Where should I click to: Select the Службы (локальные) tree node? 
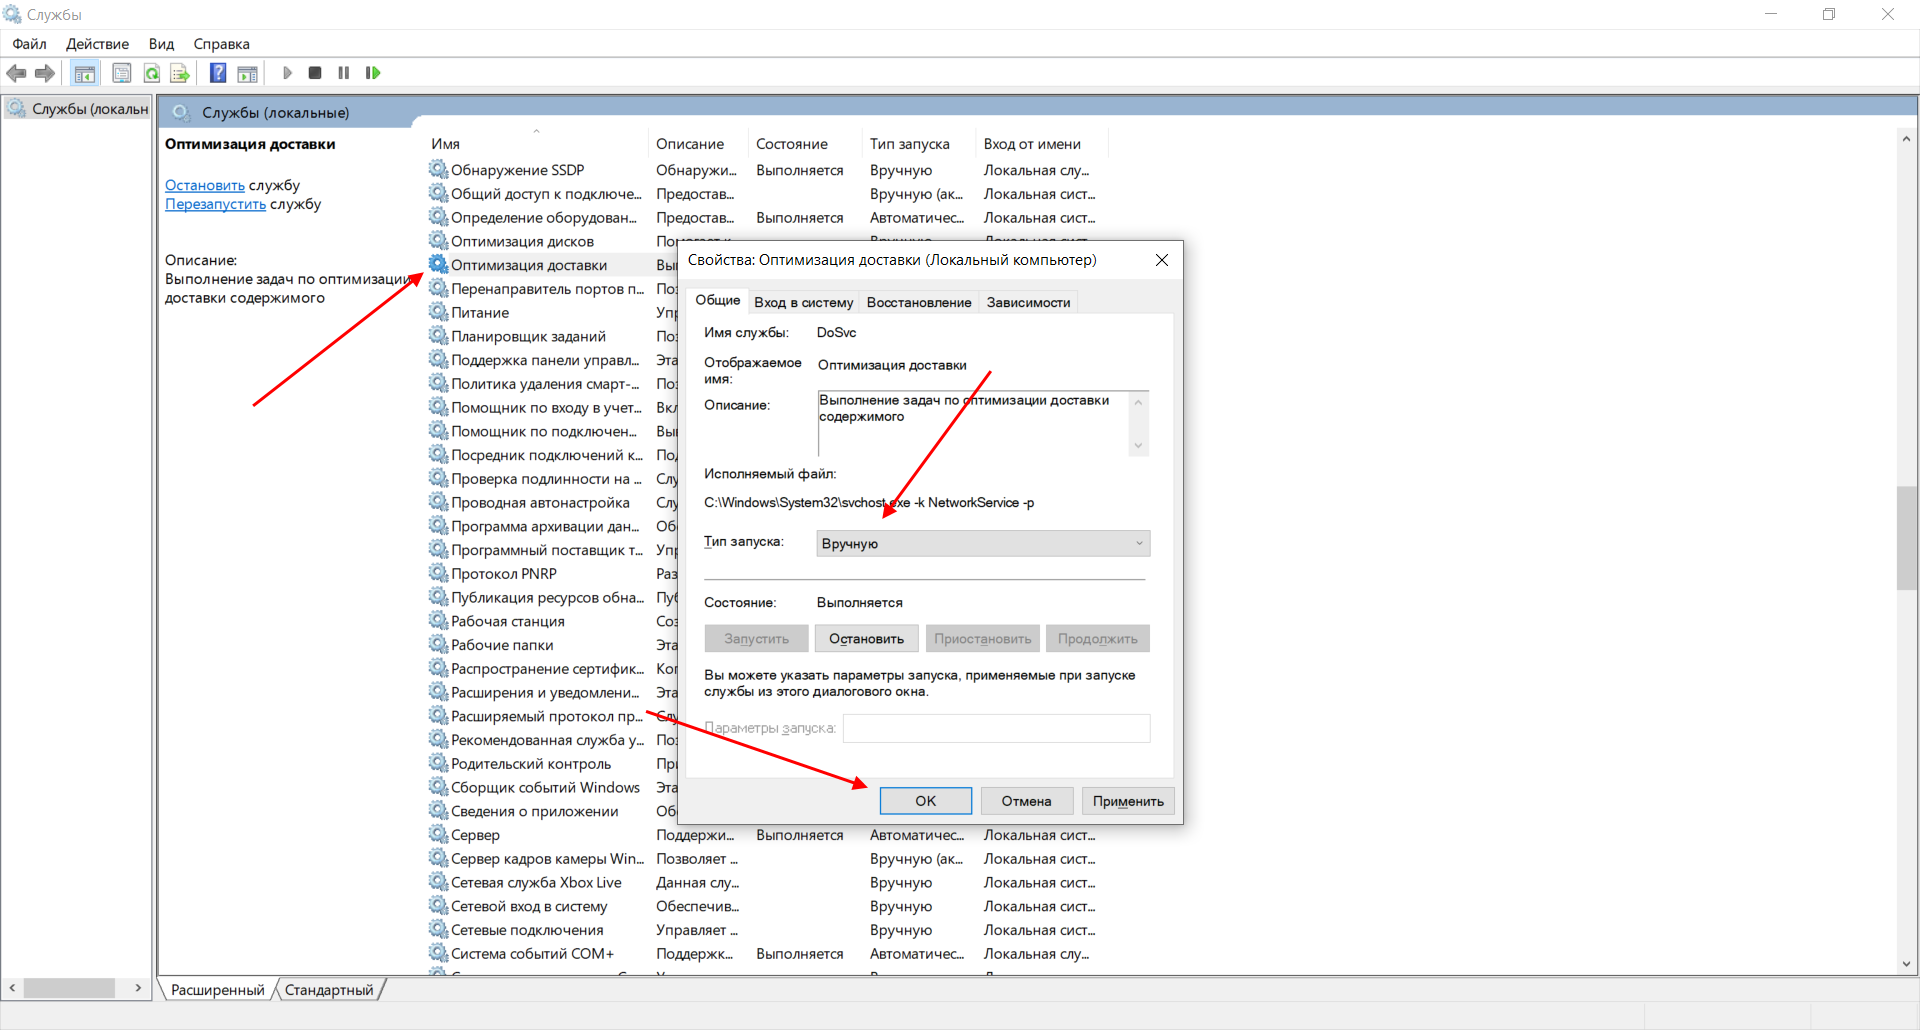(x=78, y=108)
